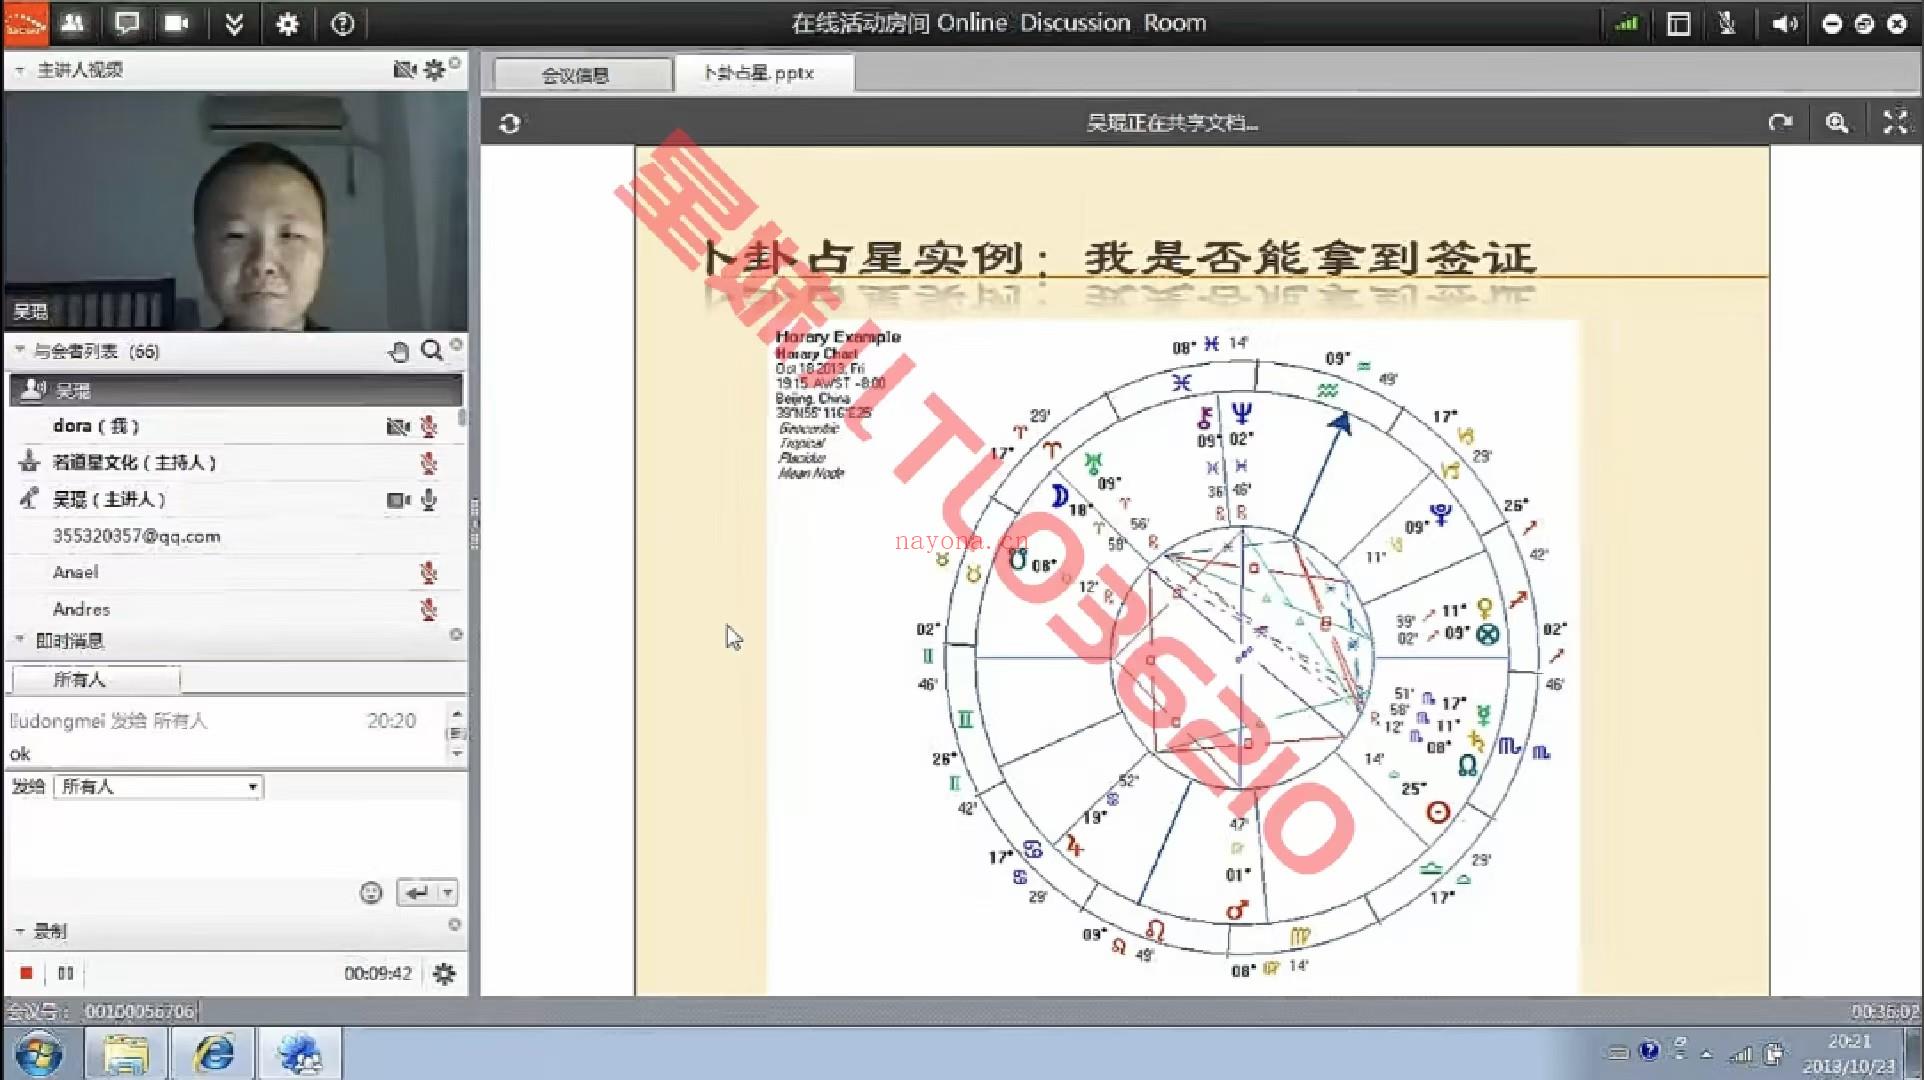1924x1080 pixels.
Task: Zoom in on the shared document
Action: 1837,123
